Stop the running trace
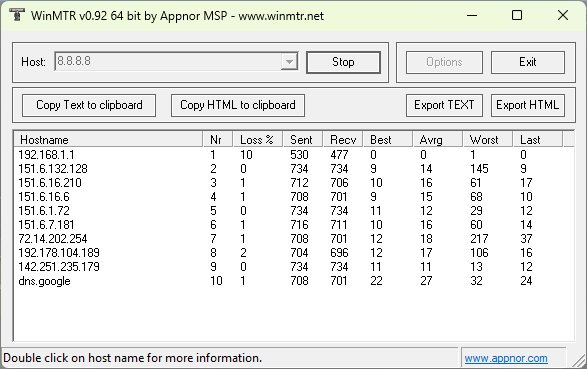The height and width of the screenshot is (369, 587). pos(343,62)
